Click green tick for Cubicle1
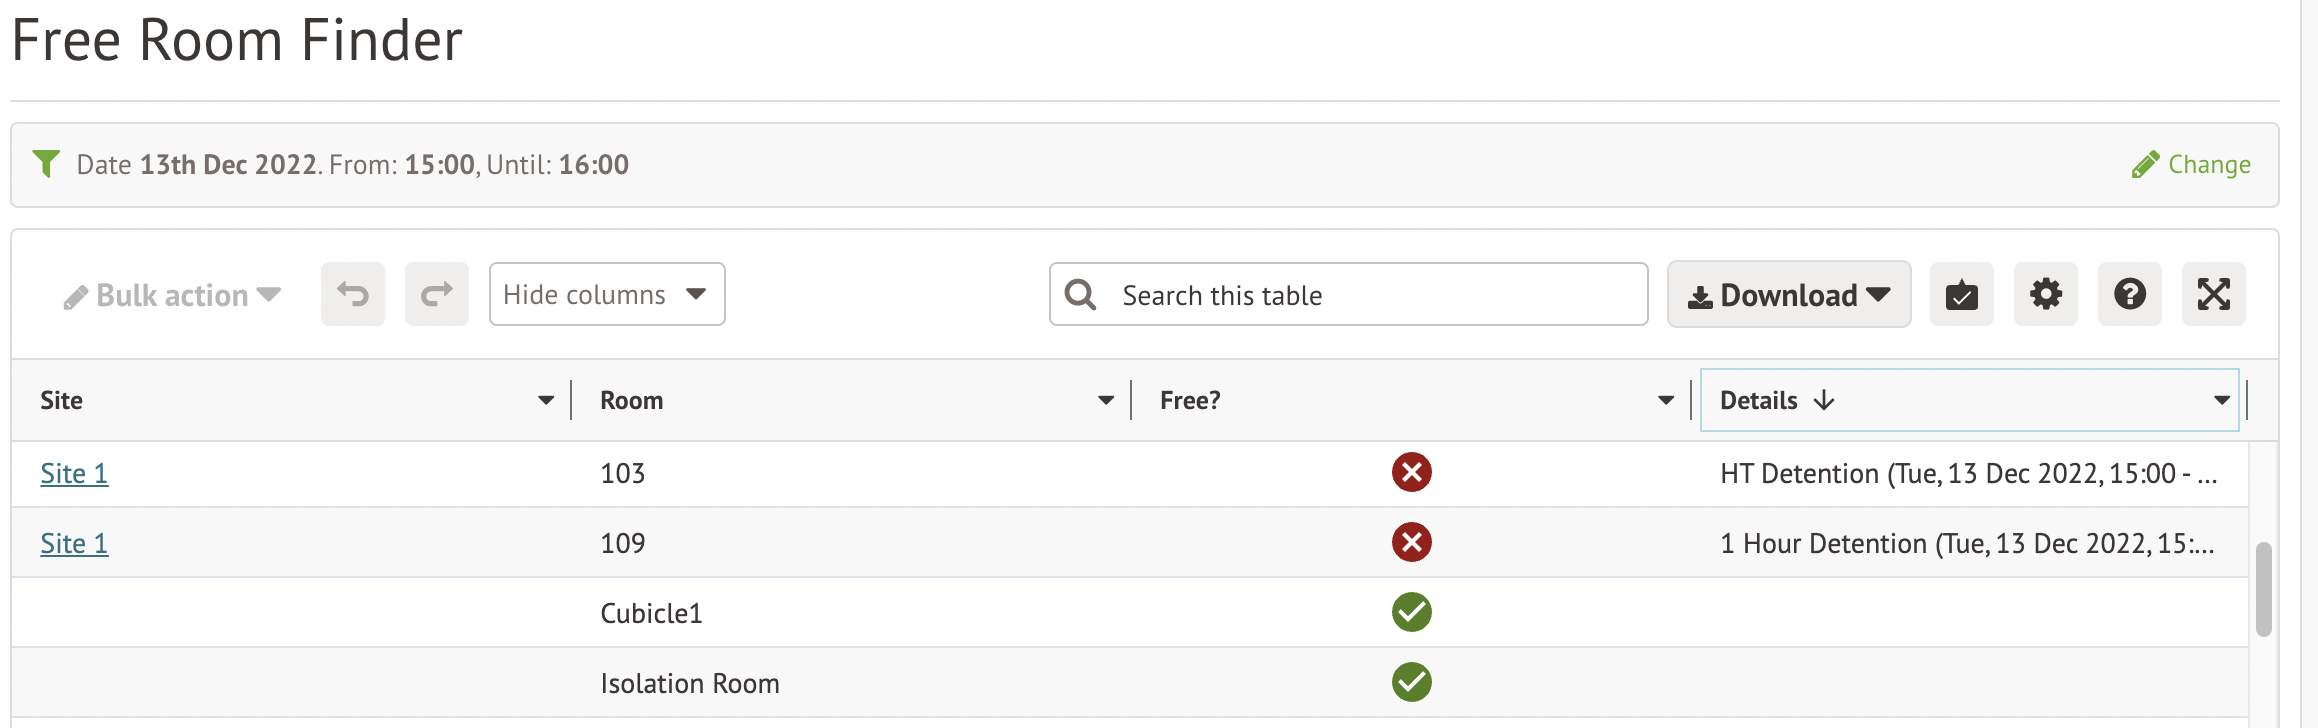 point(1411,612)
